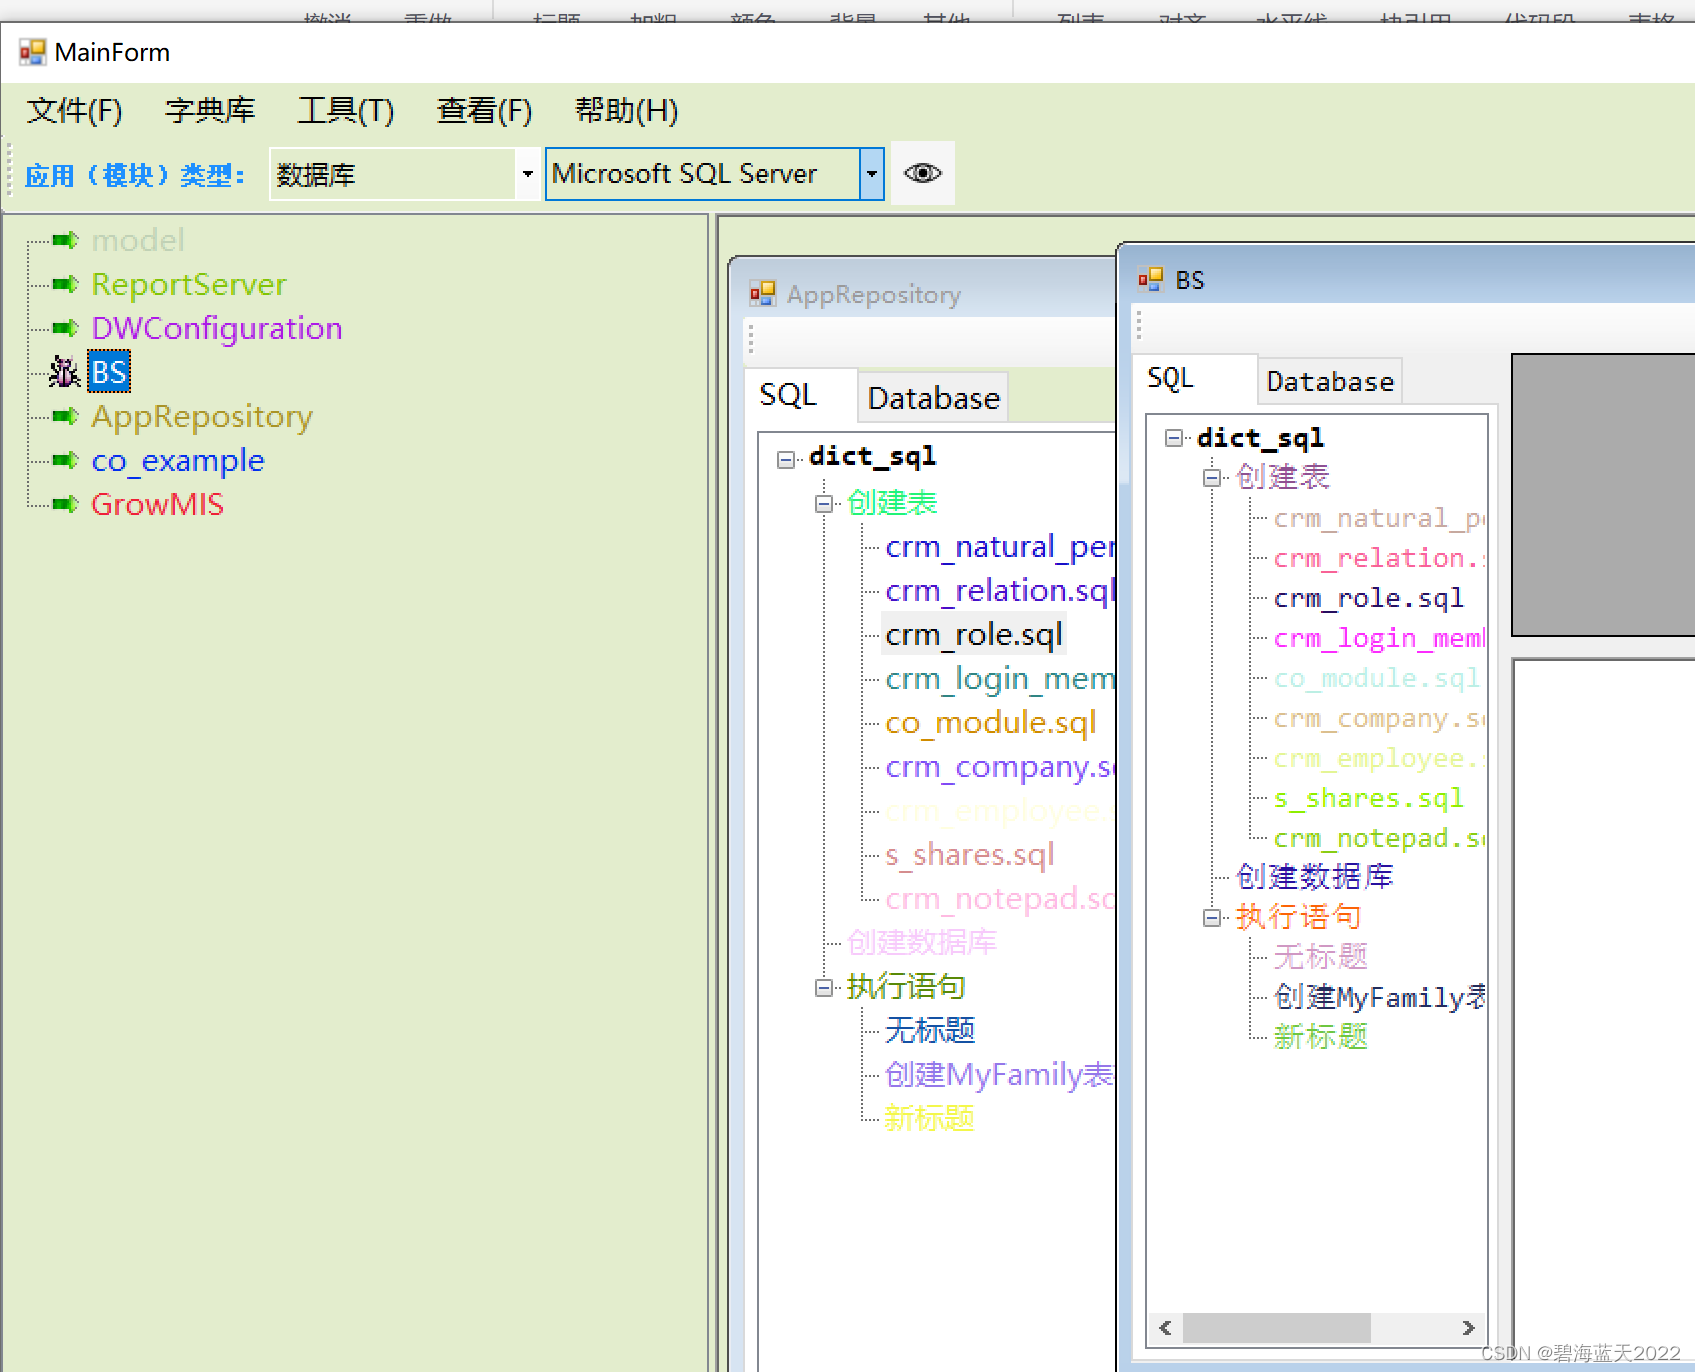Switch to the Database tab in AppRepository
This screenshot has width=1695, height=1372.
click(932, 397)
